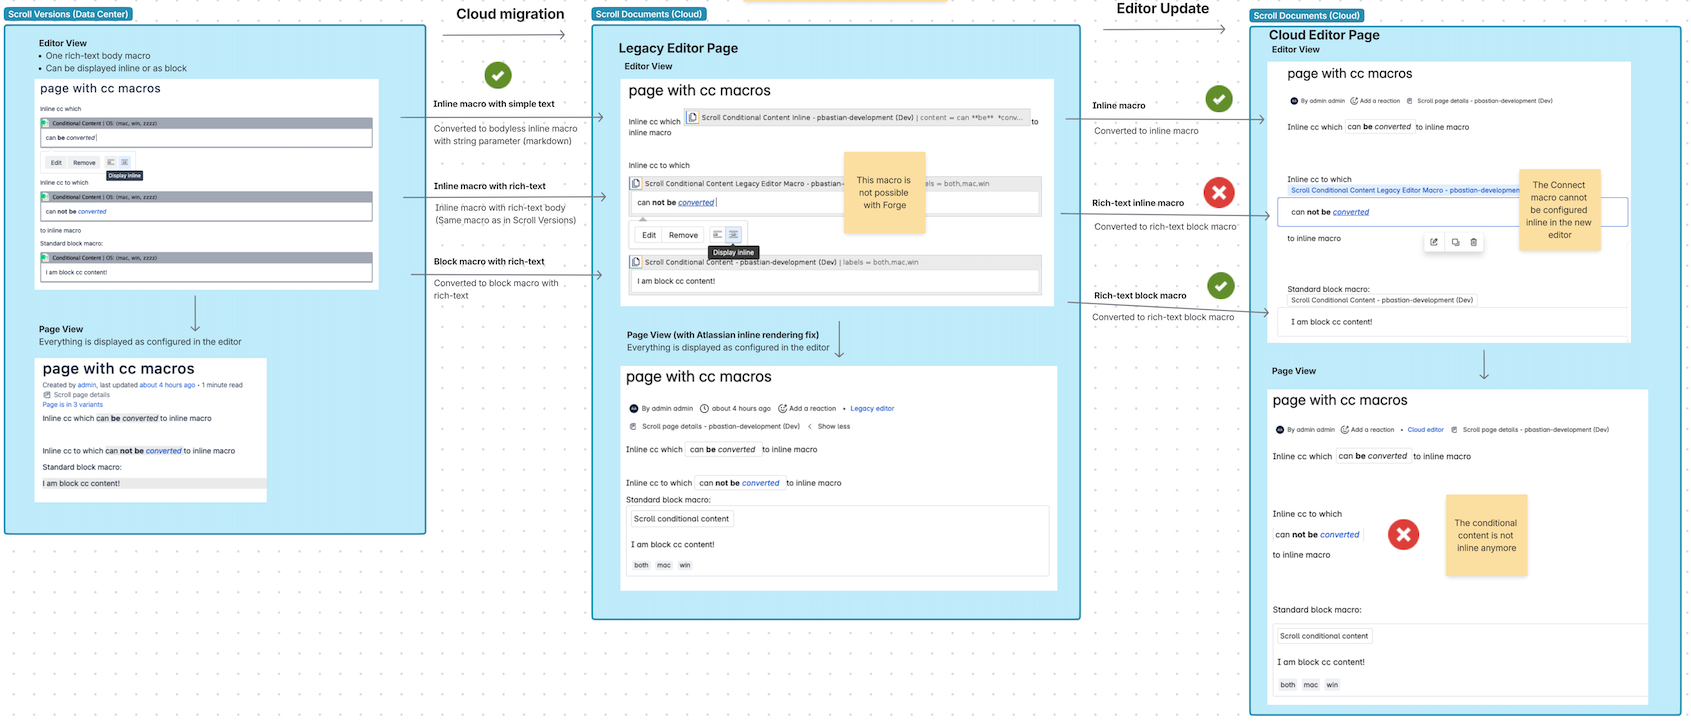Collapse page details using the Show less chevron
Viewport: 1691px width, 725px height.
click(x=810, y=427)
